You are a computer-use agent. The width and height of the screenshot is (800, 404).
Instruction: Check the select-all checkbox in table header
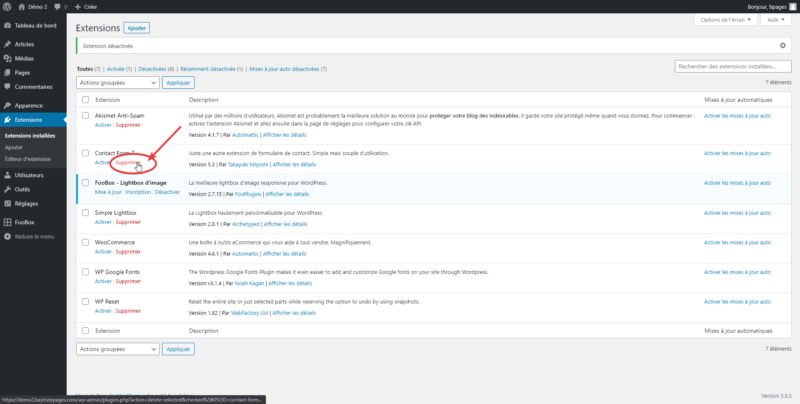85,100
